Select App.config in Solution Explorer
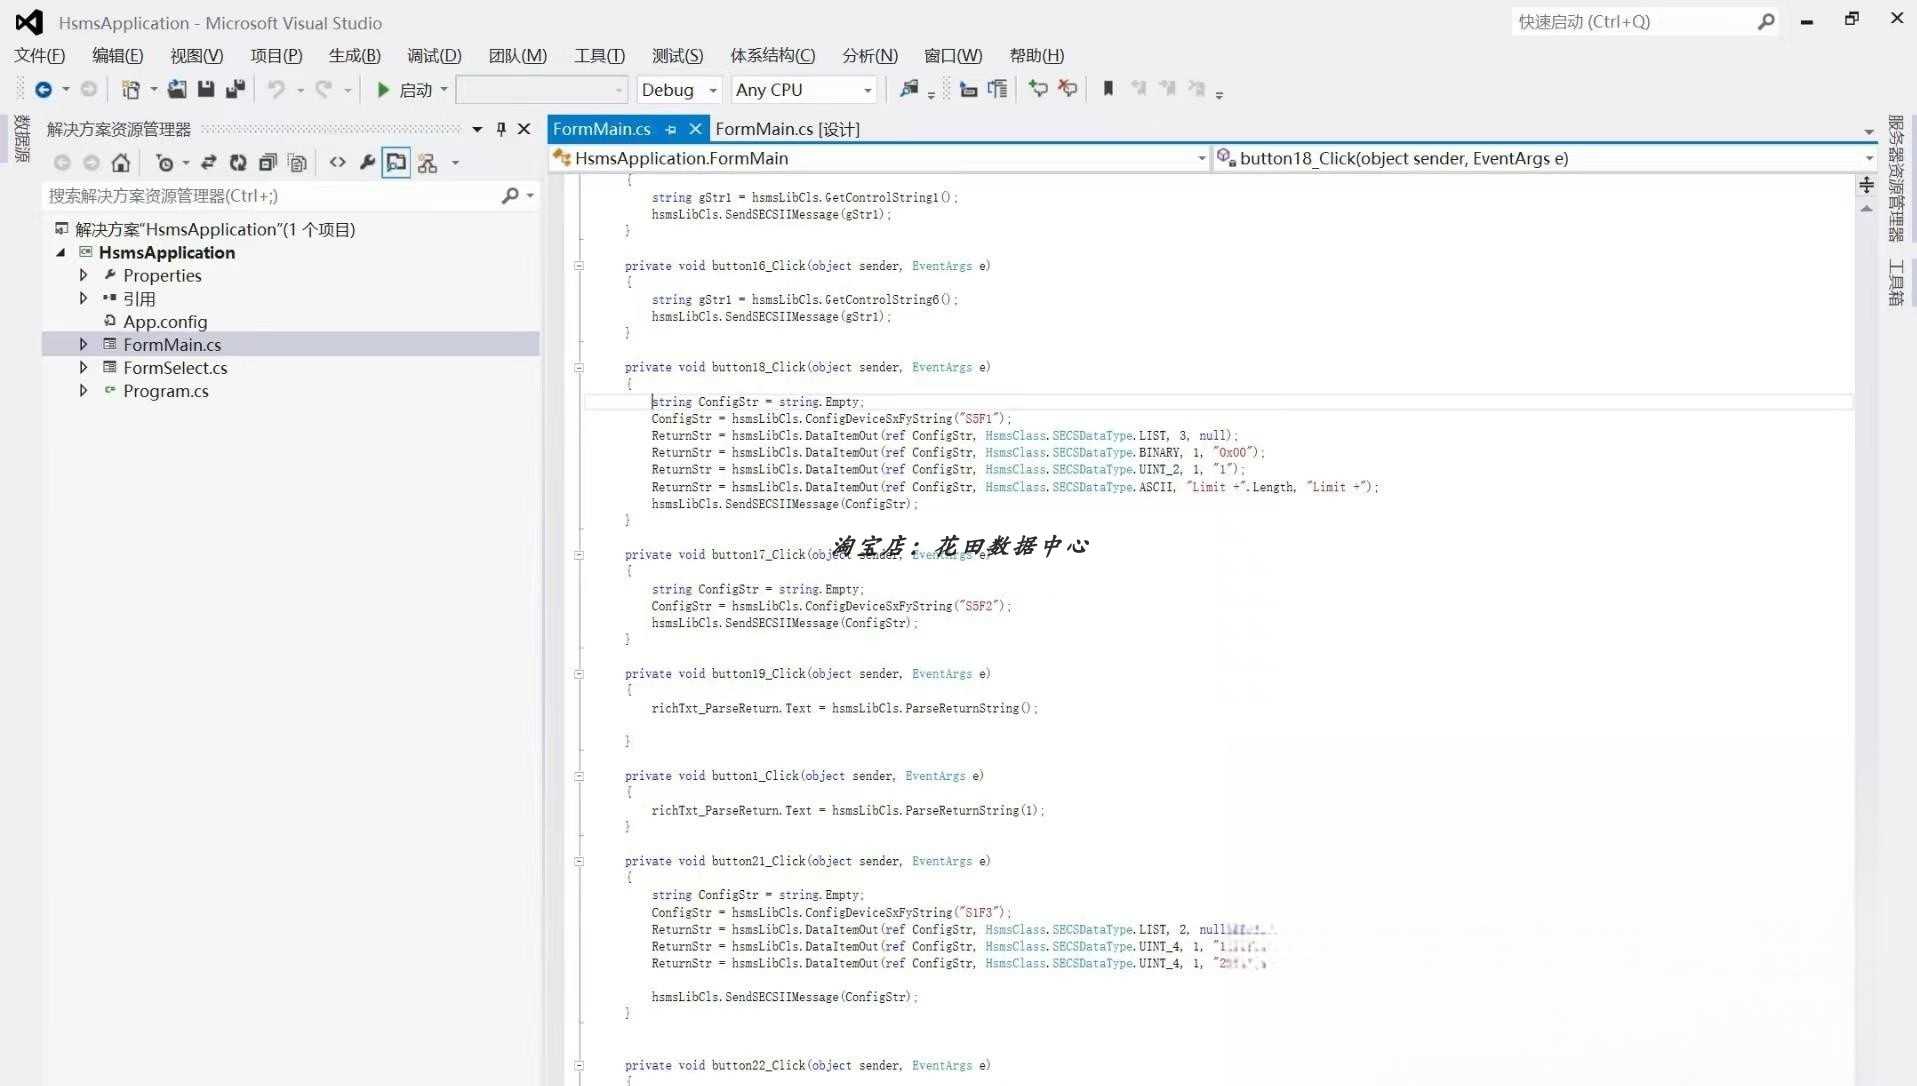This screenshot has width=1917, height=1086. coord(165,322)
